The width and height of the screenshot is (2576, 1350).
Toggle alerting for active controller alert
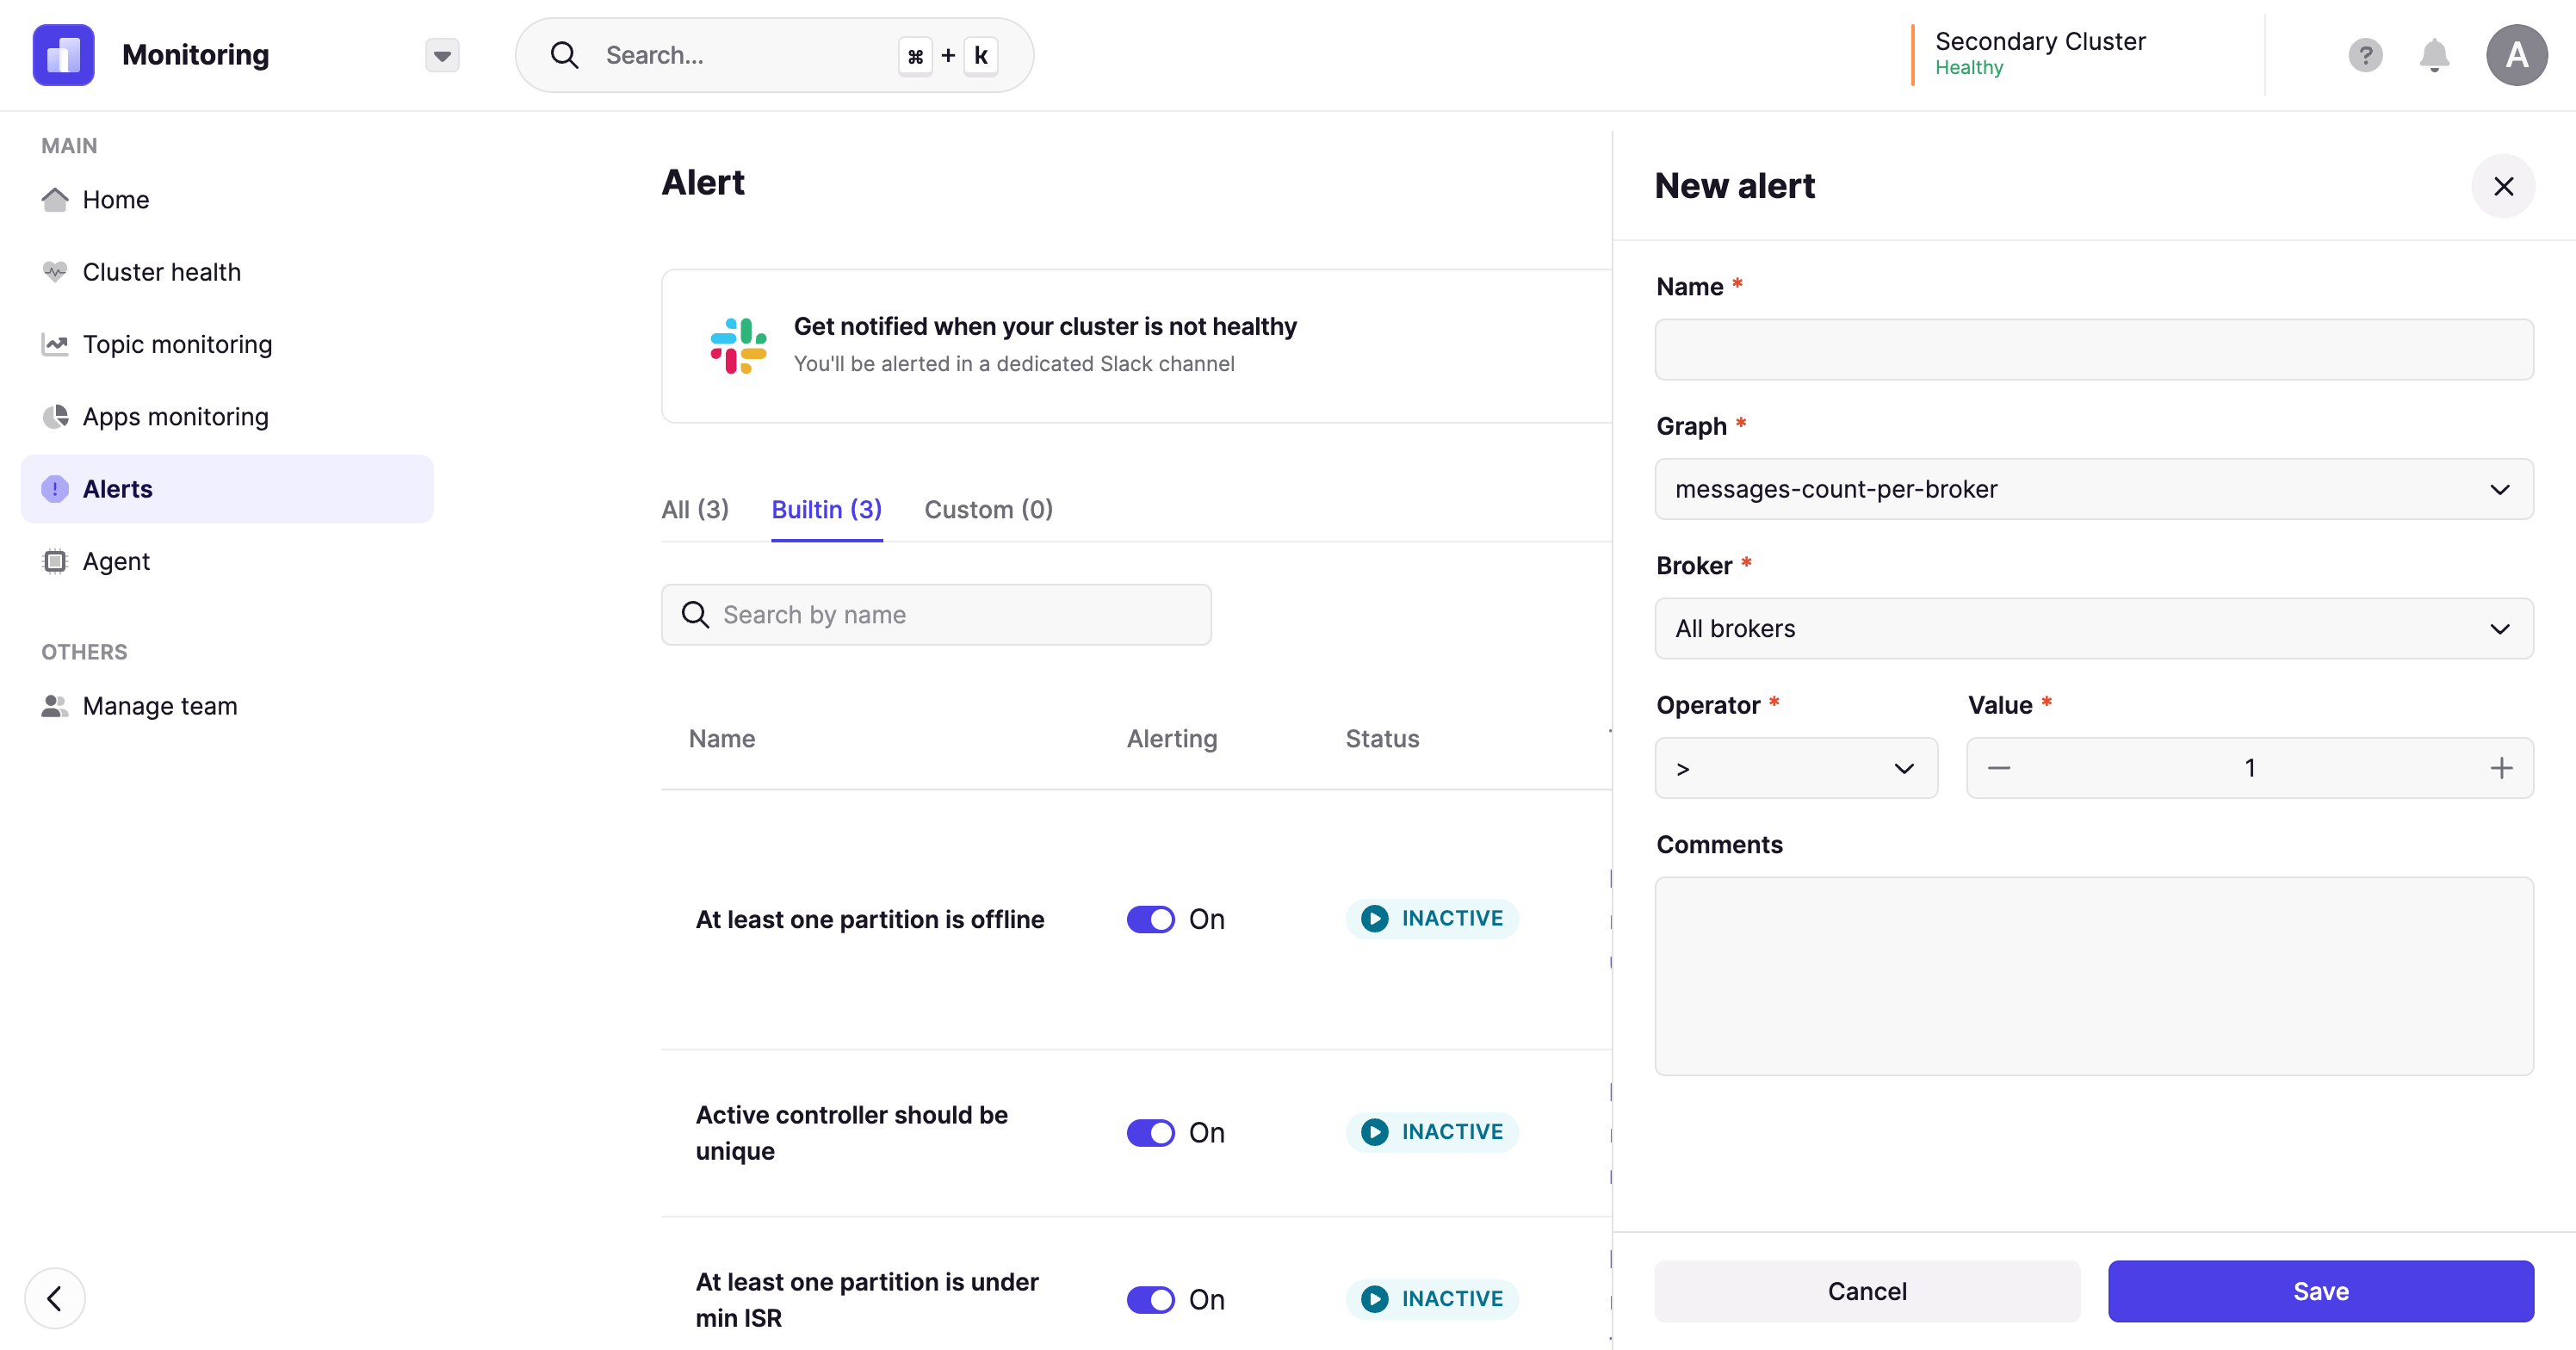(1152, 1132)
